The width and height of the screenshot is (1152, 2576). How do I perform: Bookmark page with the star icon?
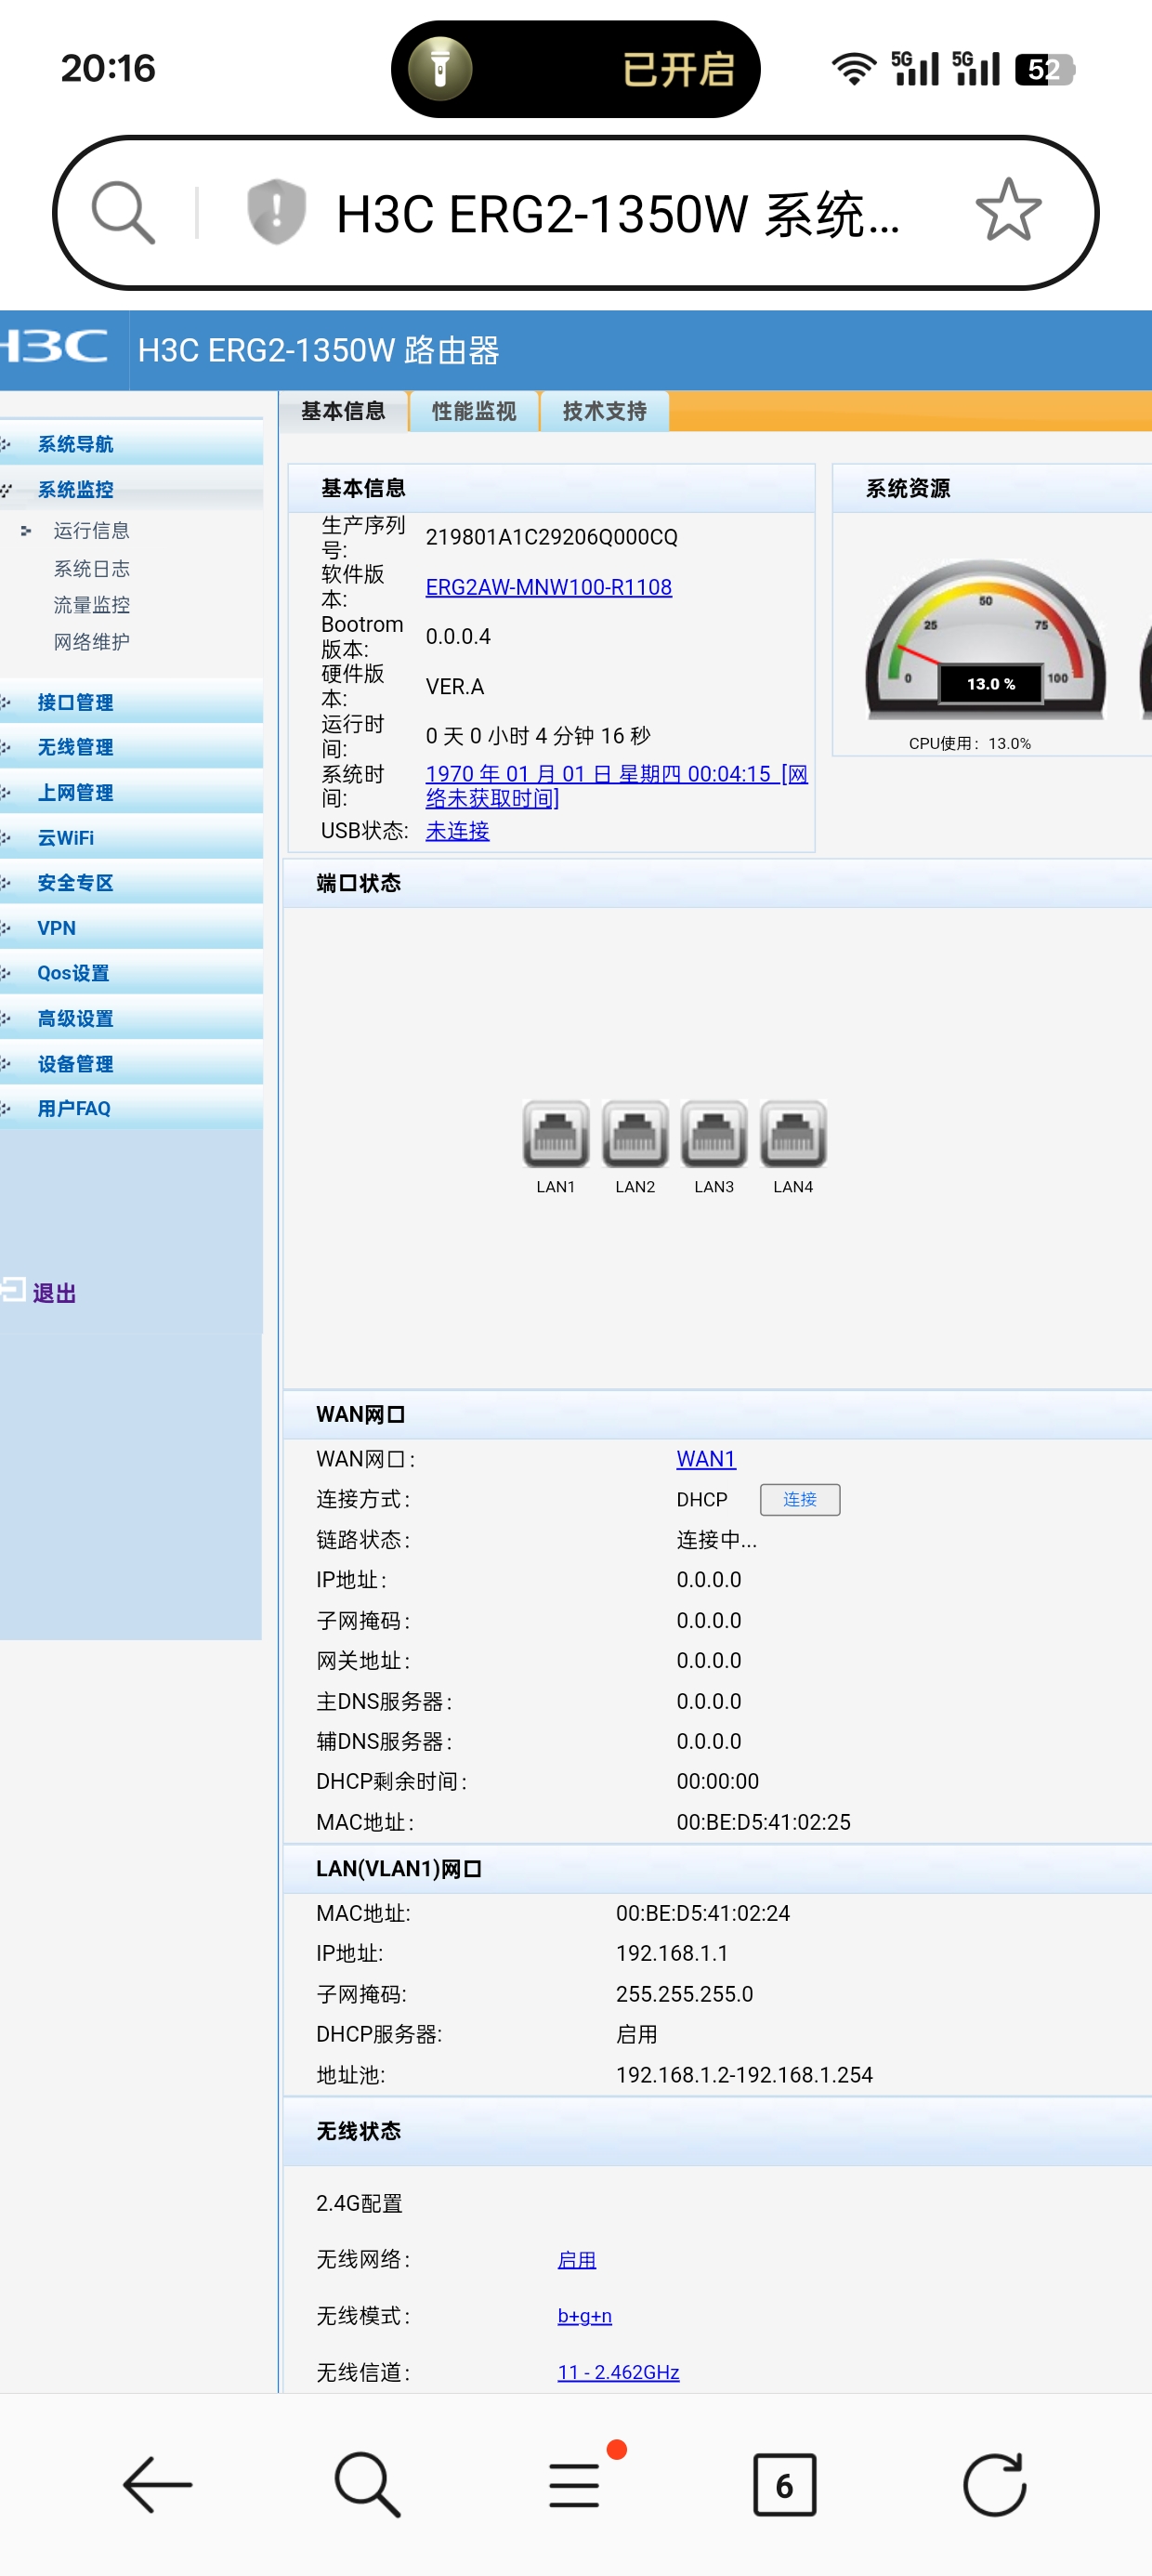tap(1008, 210)
